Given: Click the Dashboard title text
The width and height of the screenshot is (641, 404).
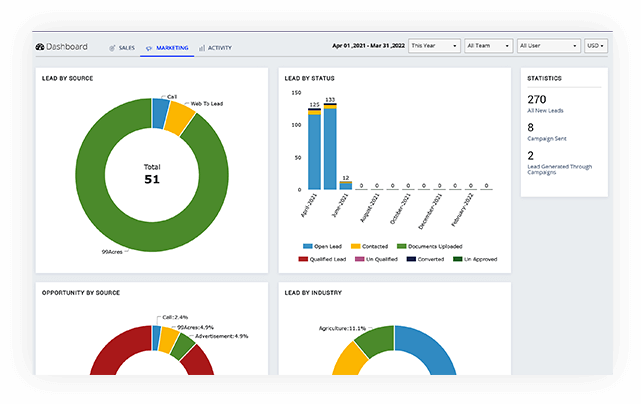Looking at the screenshot, I should click(67, 47).
